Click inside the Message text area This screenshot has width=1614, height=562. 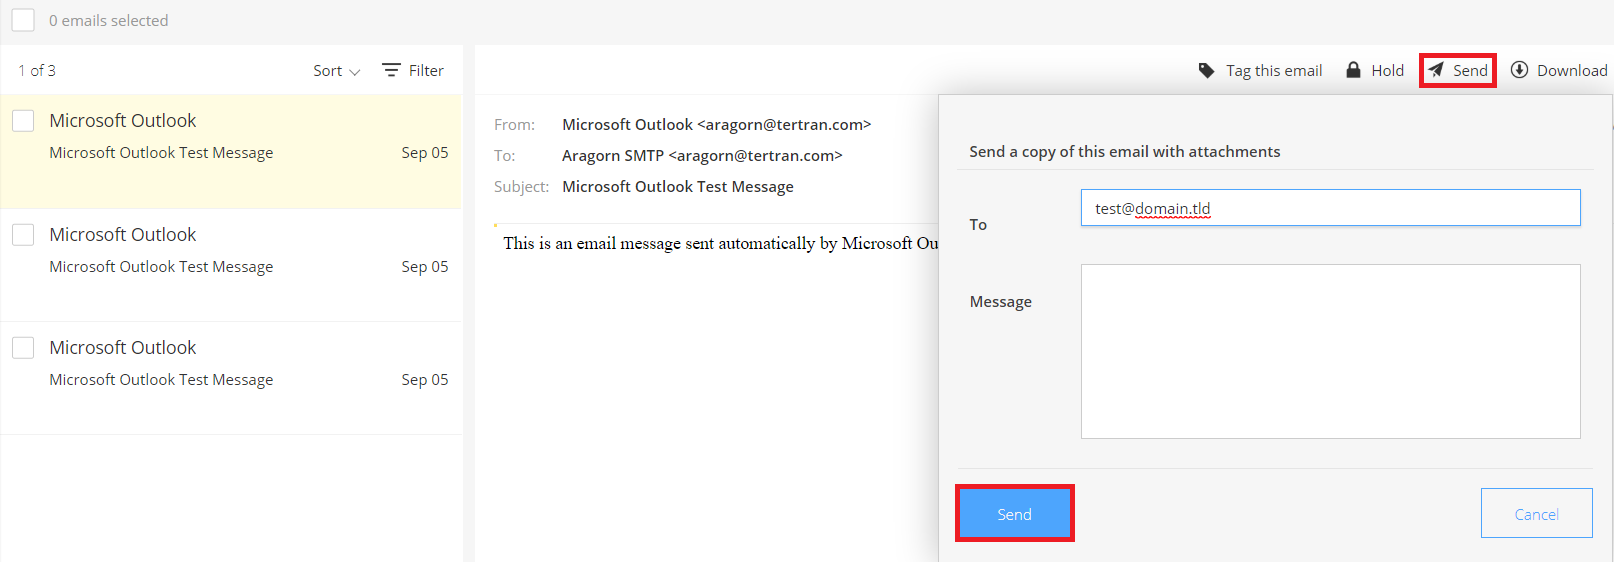(1330, 351)
